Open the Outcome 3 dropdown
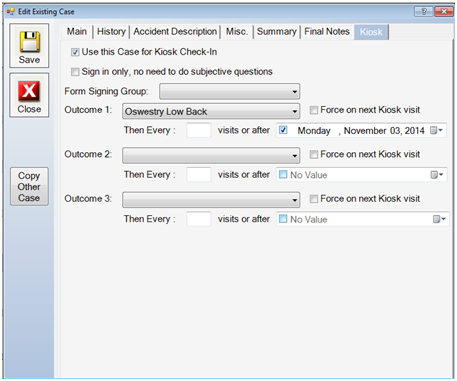457x381 pixels. (211, 200)
